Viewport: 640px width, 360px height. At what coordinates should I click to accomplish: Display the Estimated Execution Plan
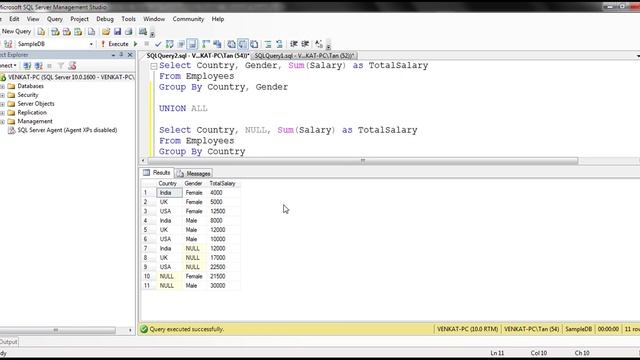point(169,44)
